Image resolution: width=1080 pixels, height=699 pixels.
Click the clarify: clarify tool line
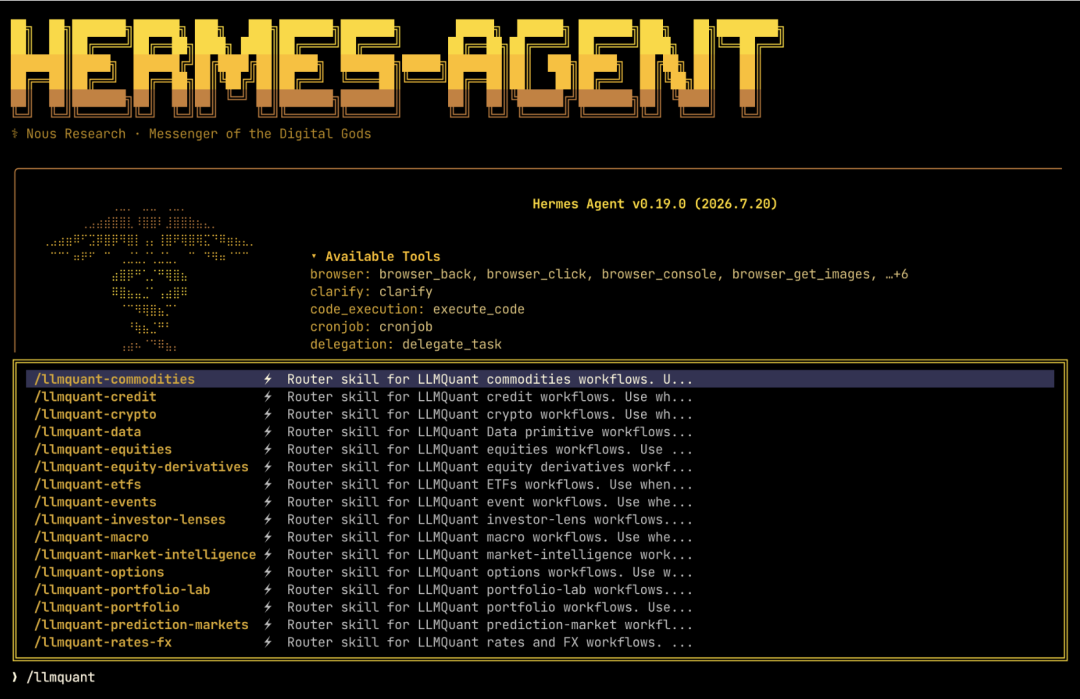click(371, 292)
